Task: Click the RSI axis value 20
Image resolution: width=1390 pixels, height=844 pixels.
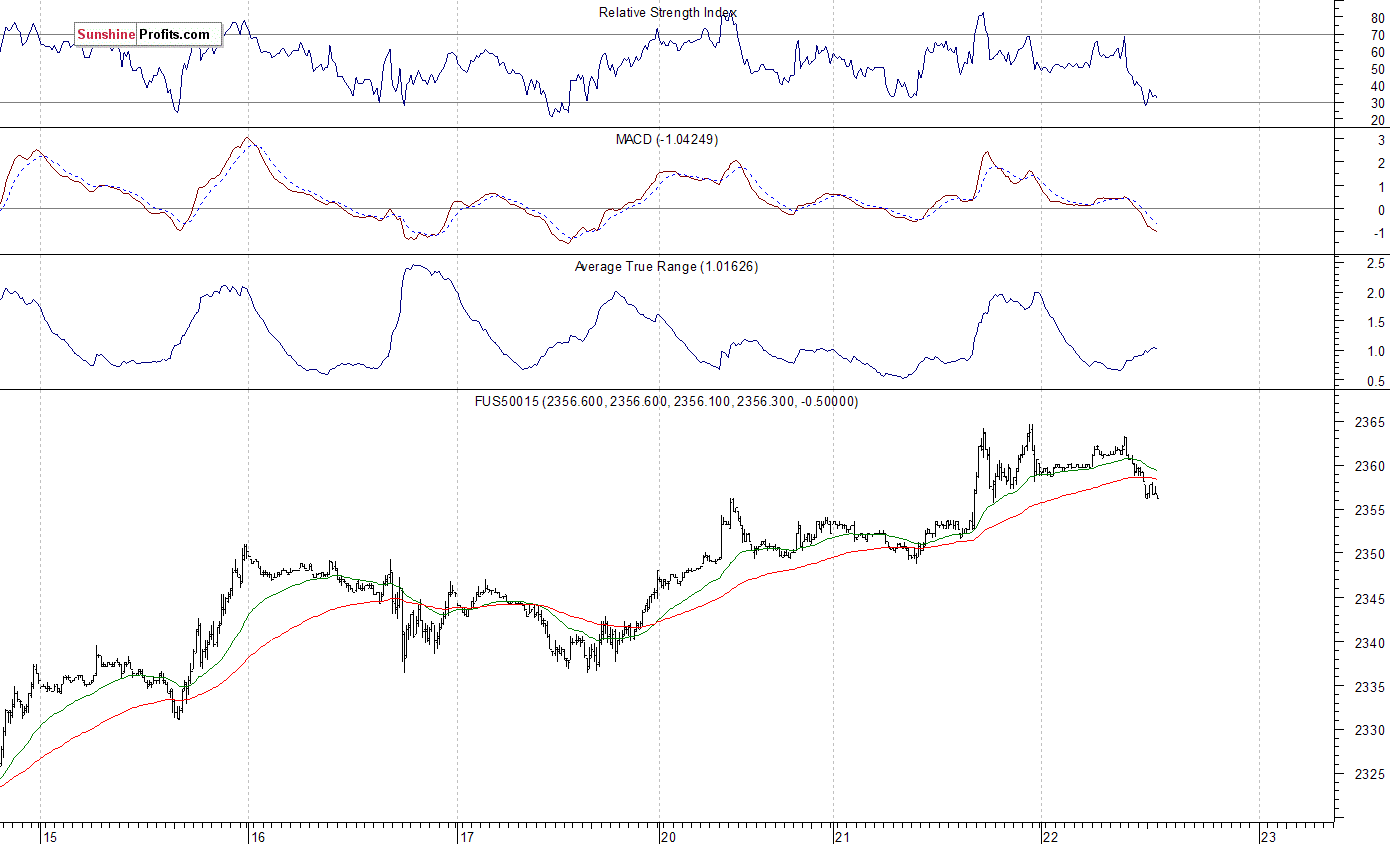Action: (1377, 120)
